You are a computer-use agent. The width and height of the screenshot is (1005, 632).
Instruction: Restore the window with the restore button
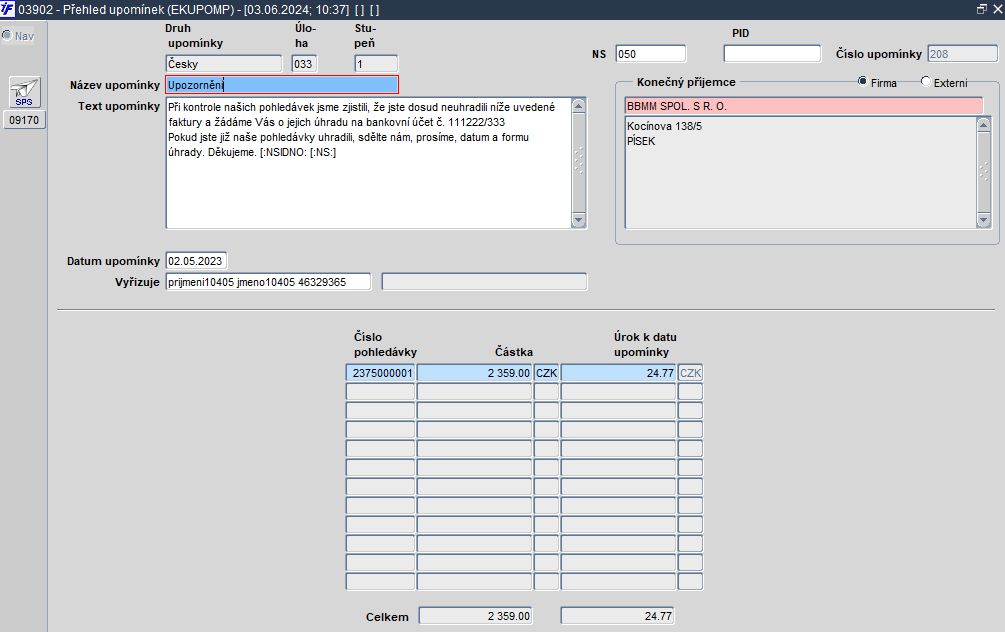[981, 9]
